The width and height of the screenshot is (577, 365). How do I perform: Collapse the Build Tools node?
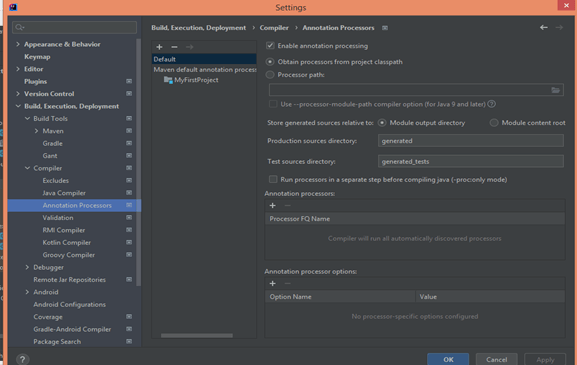(x=27, y=118)
